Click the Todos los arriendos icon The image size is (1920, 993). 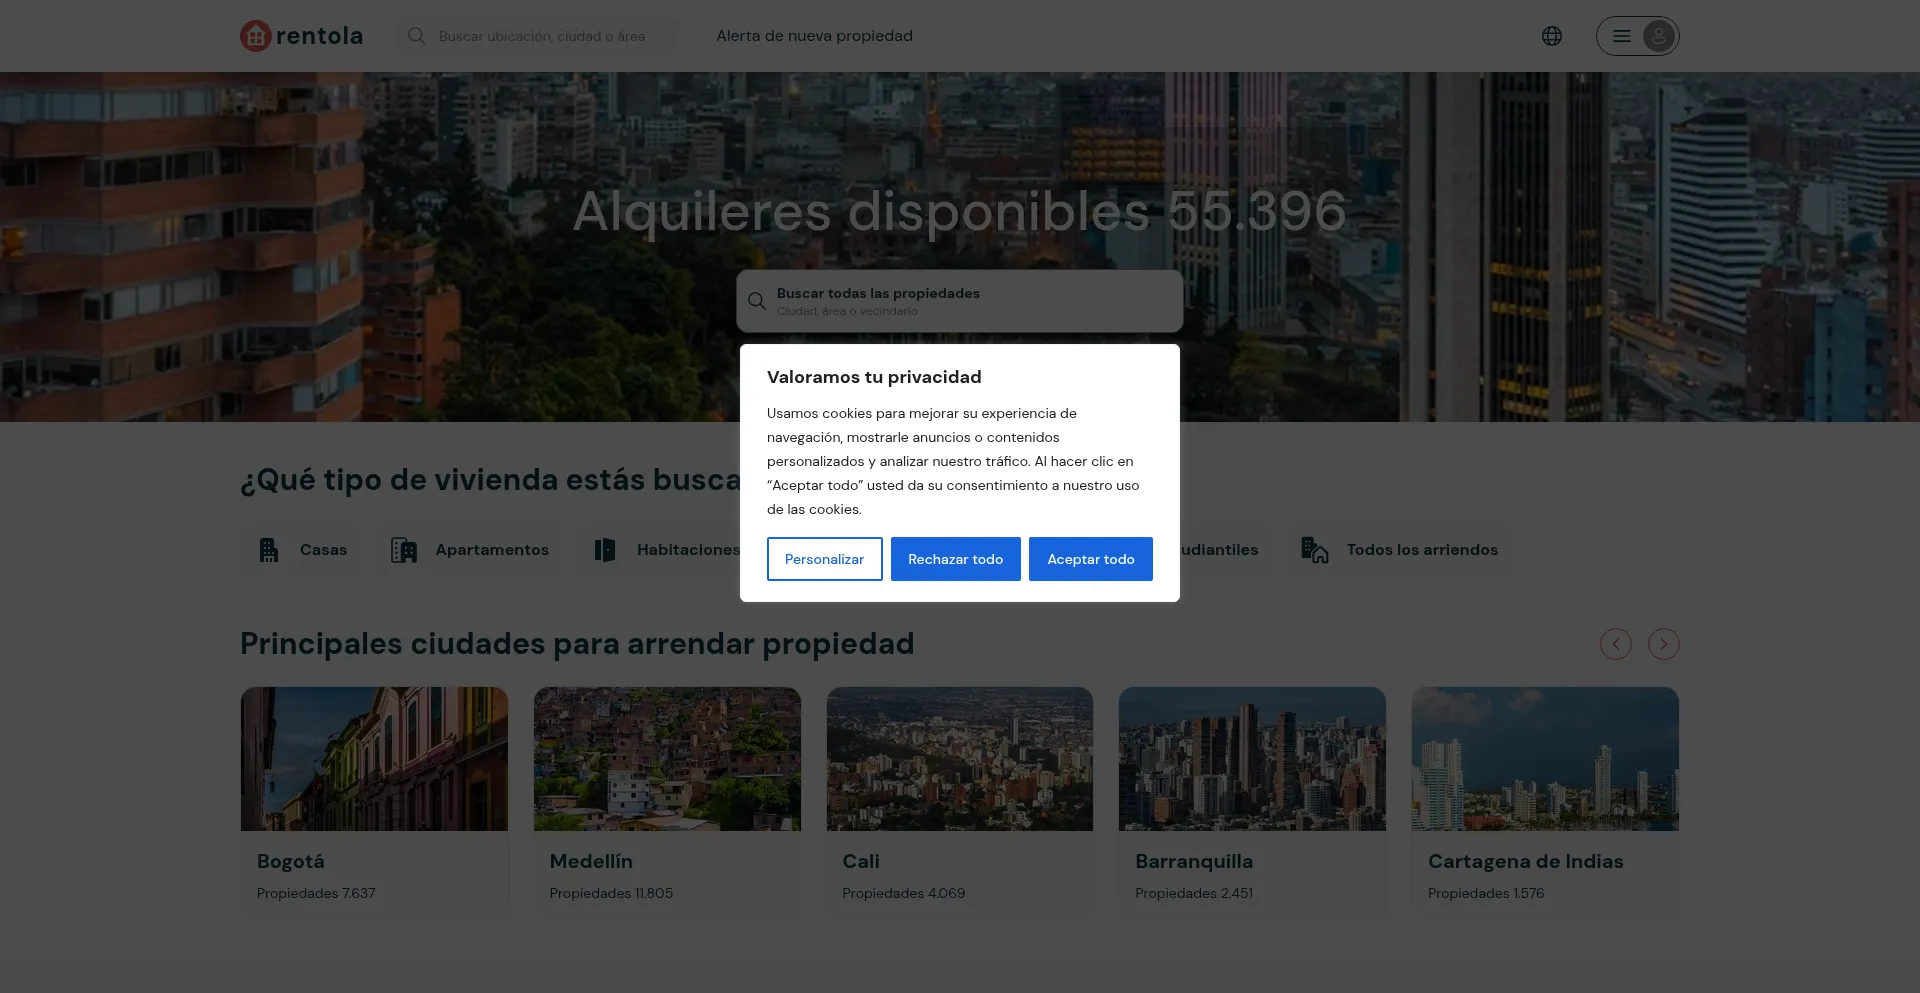pos(1314,550)
